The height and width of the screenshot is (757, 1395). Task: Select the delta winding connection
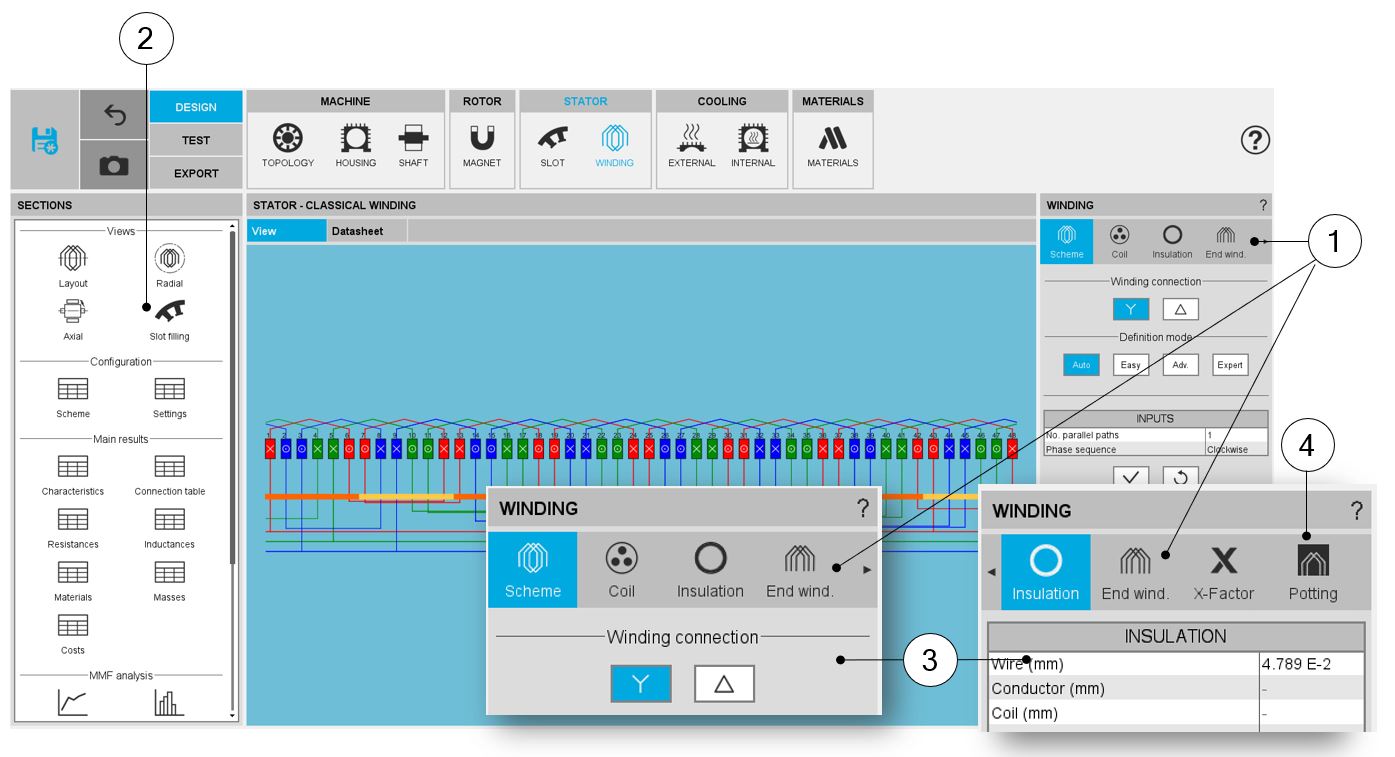click(1180, 310)
